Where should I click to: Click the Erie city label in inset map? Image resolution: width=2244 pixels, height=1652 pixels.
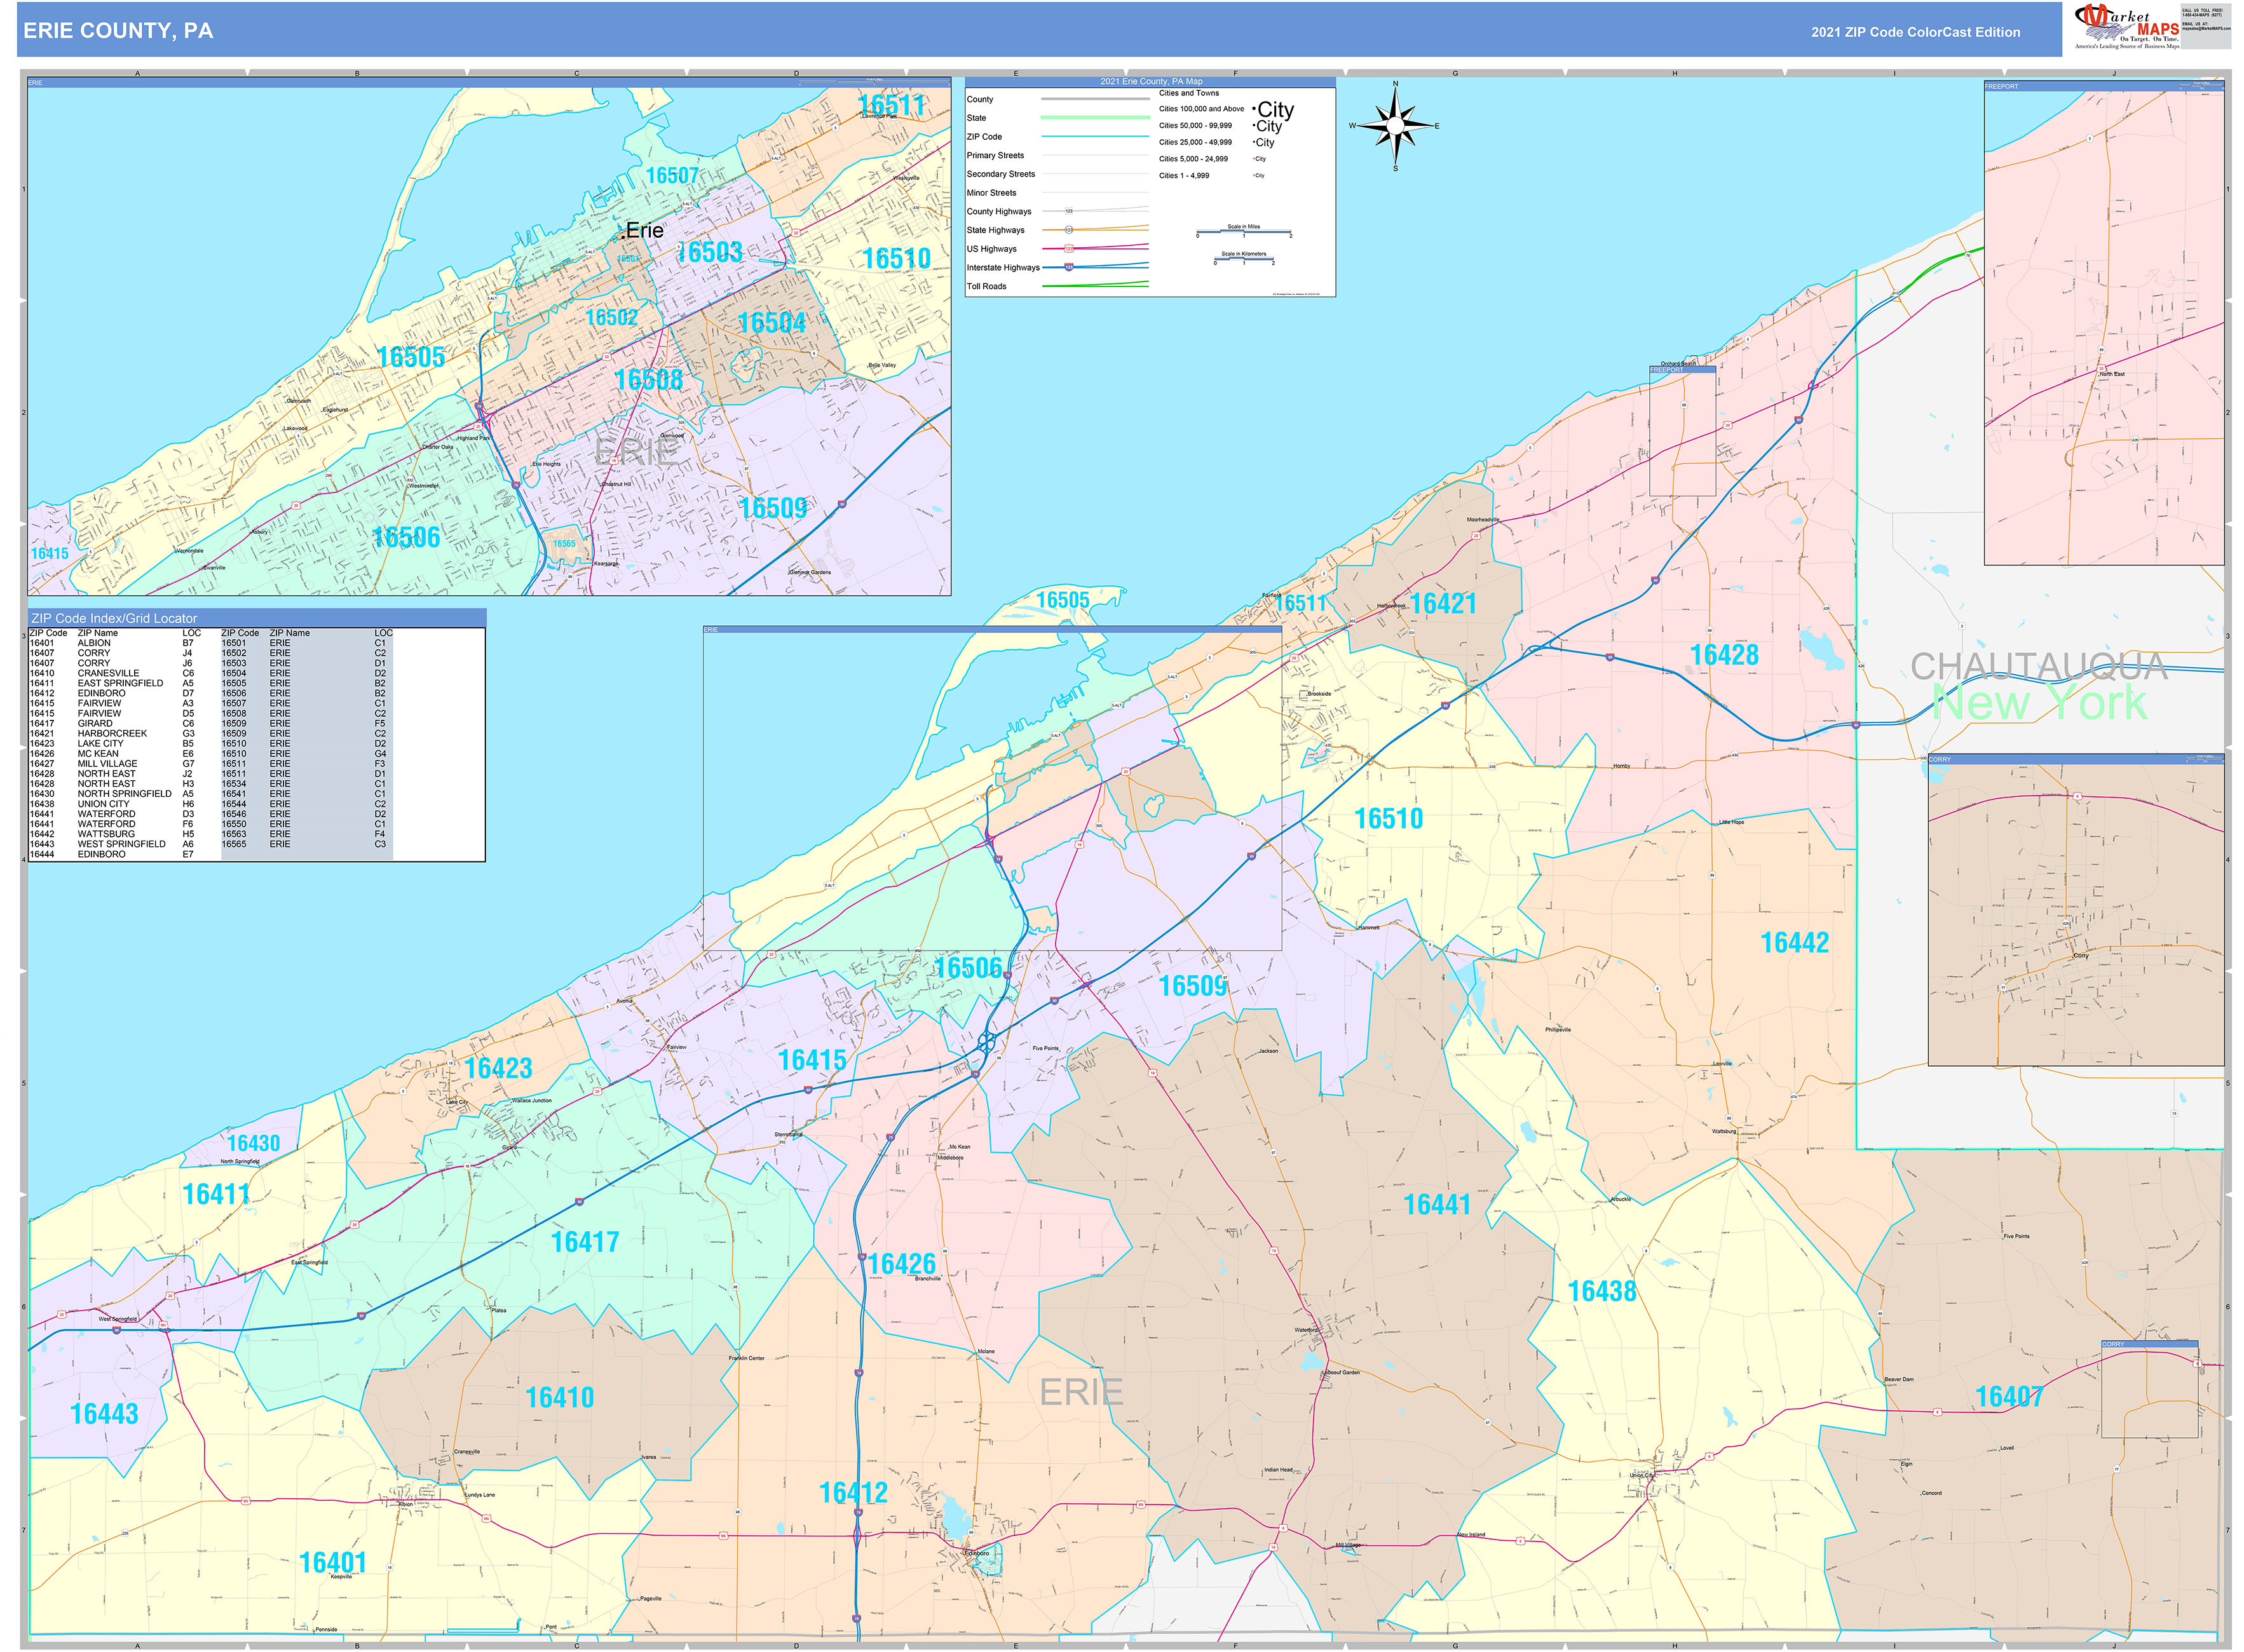pyautogui.click(x=644, y=231)
